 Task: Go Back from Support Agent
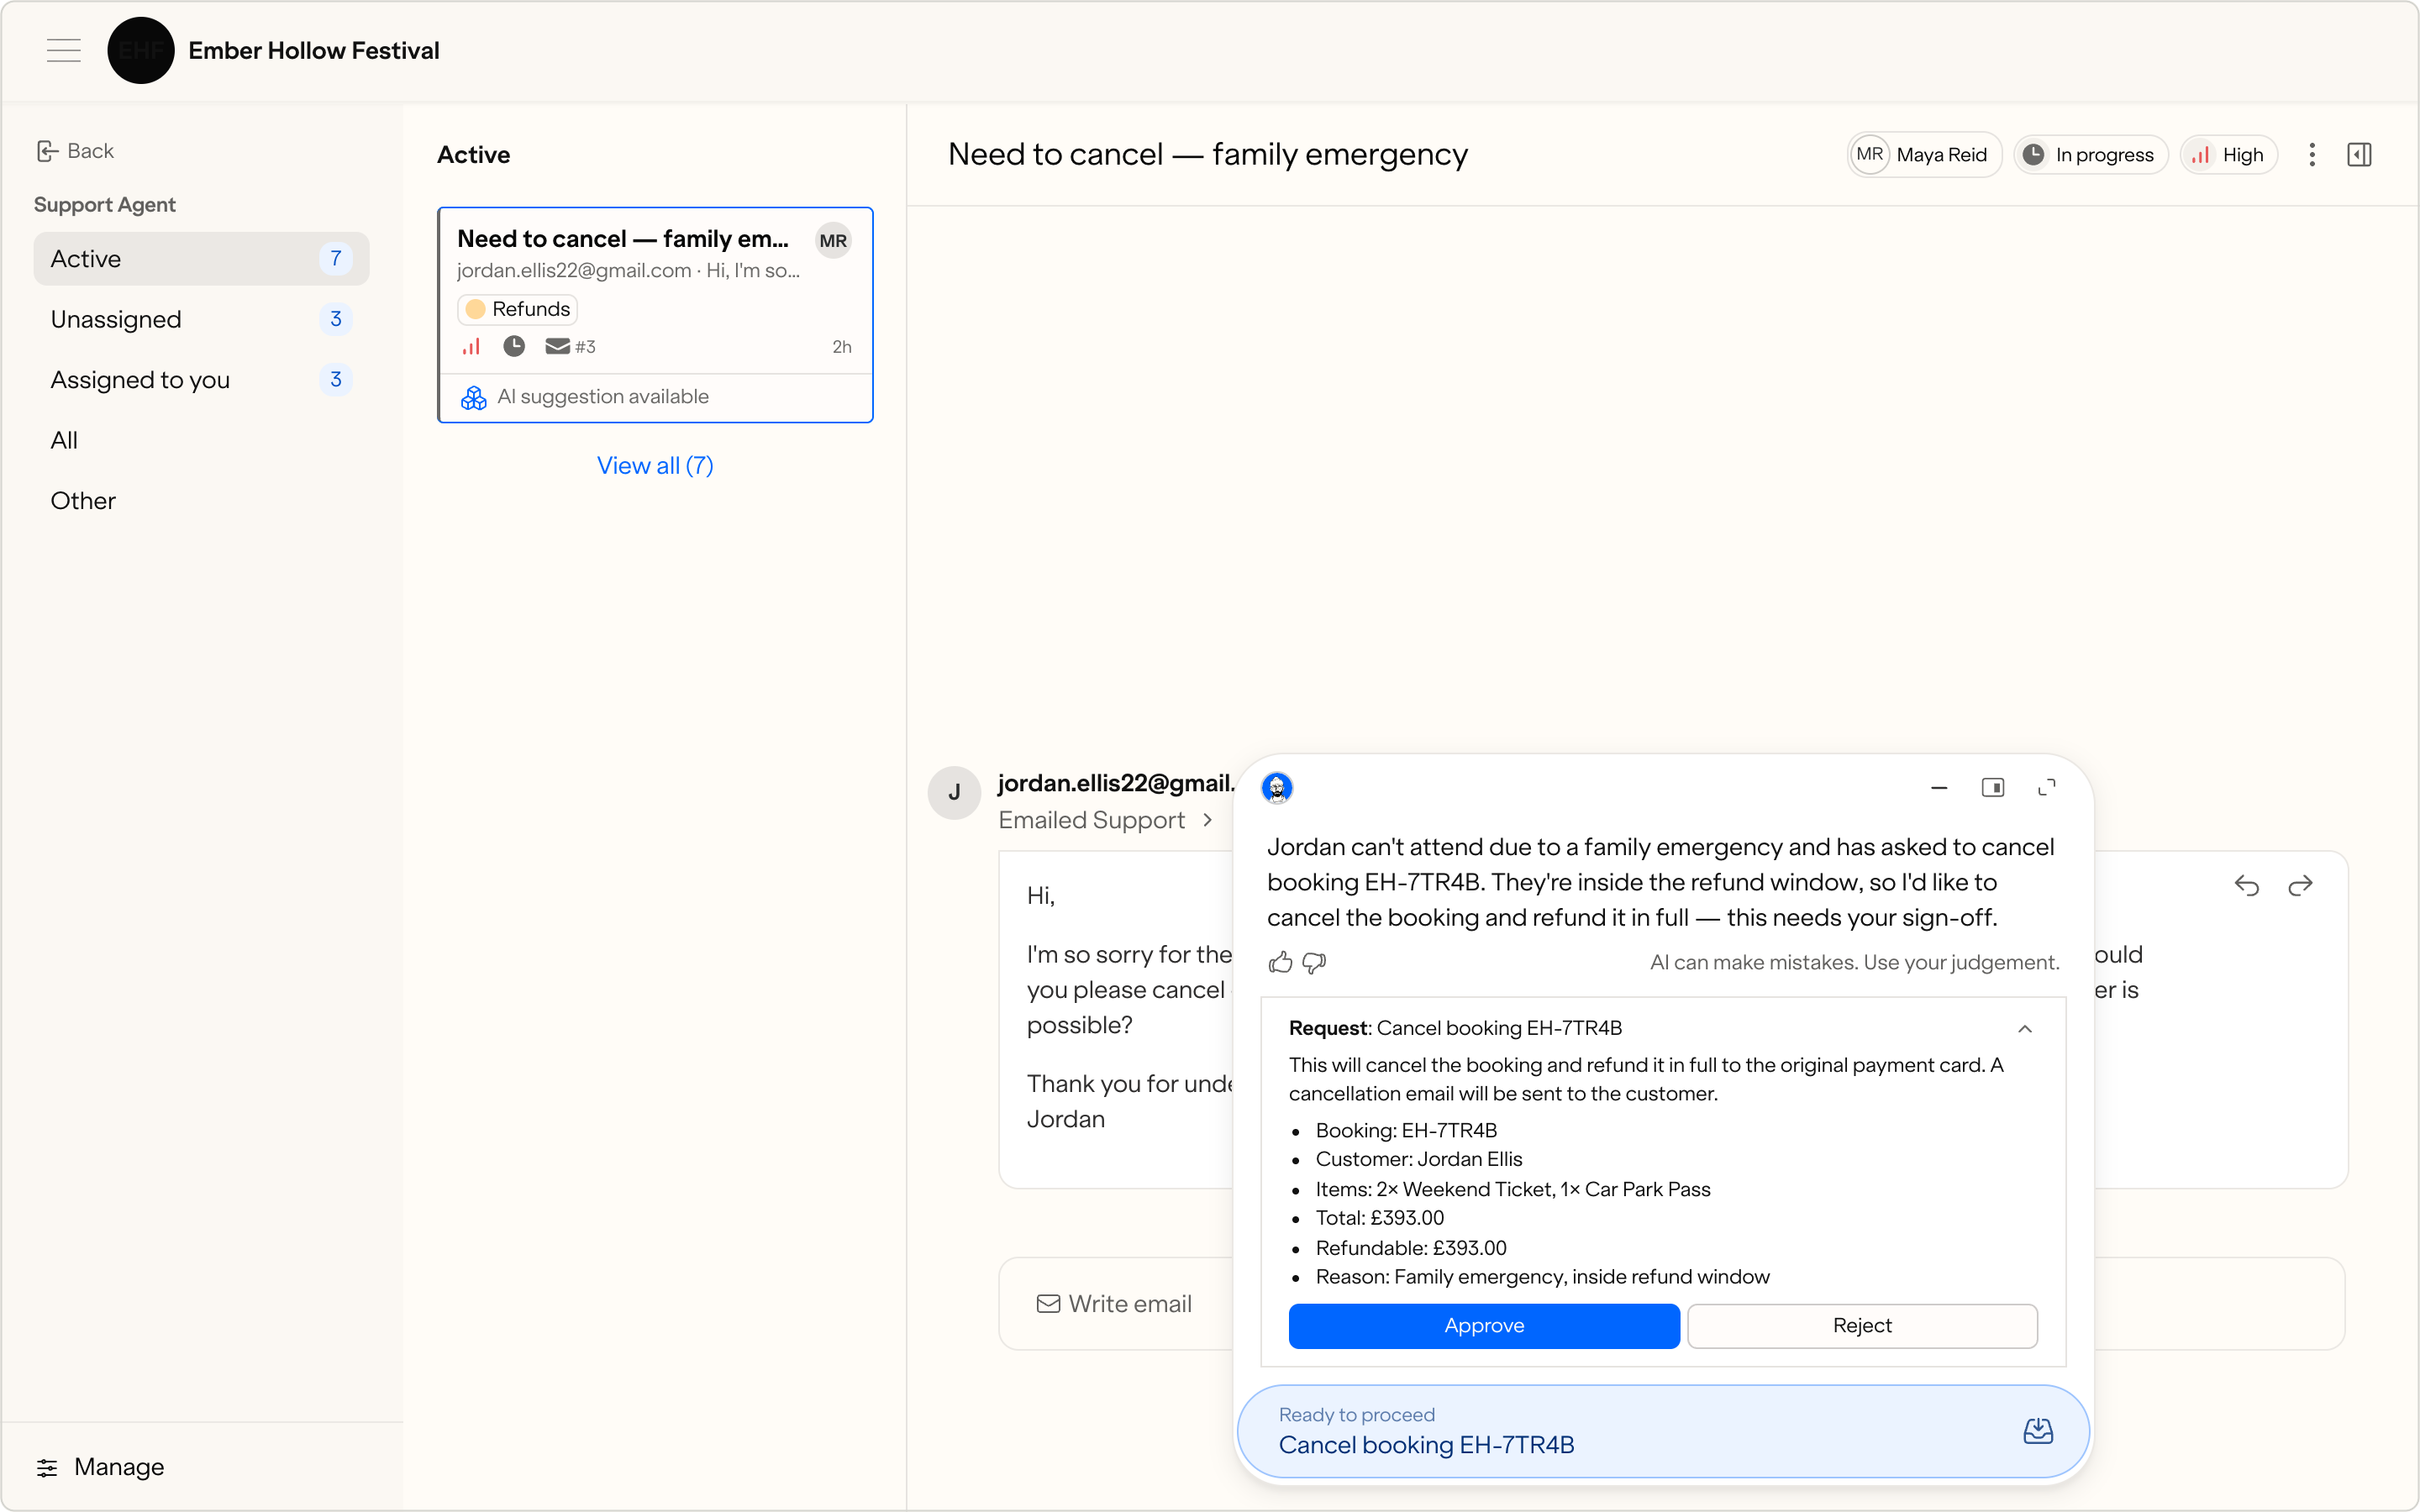point(75,151)
